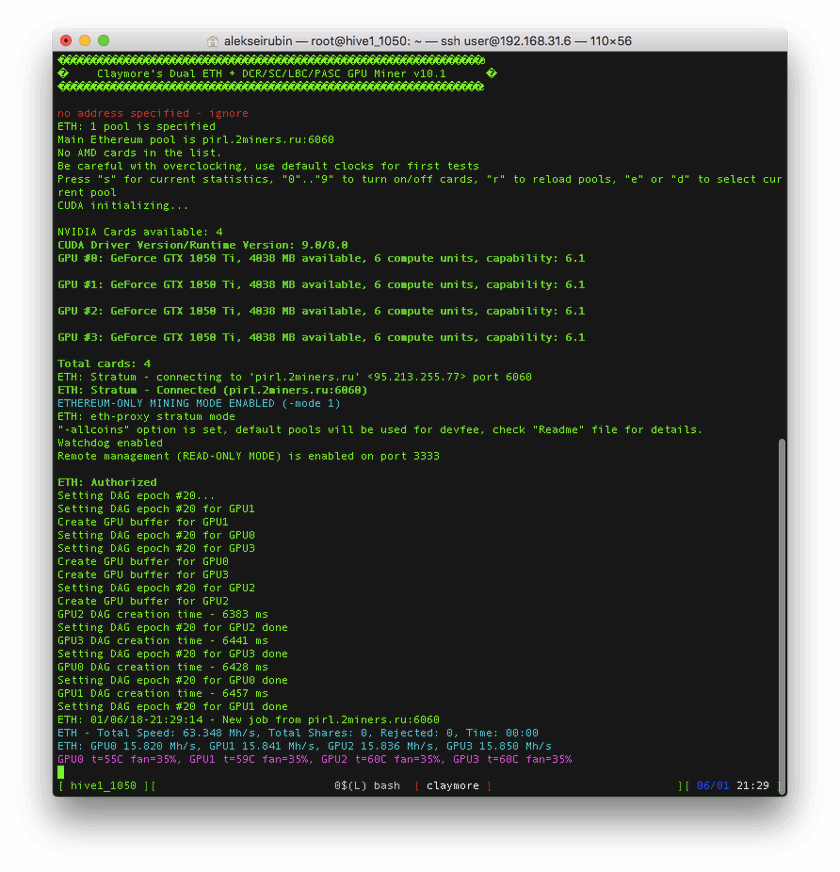The height and width of the screenshot is (872, 840).
Task: Click the home folder icon in title bar
Action: click(x=213, y=41)
